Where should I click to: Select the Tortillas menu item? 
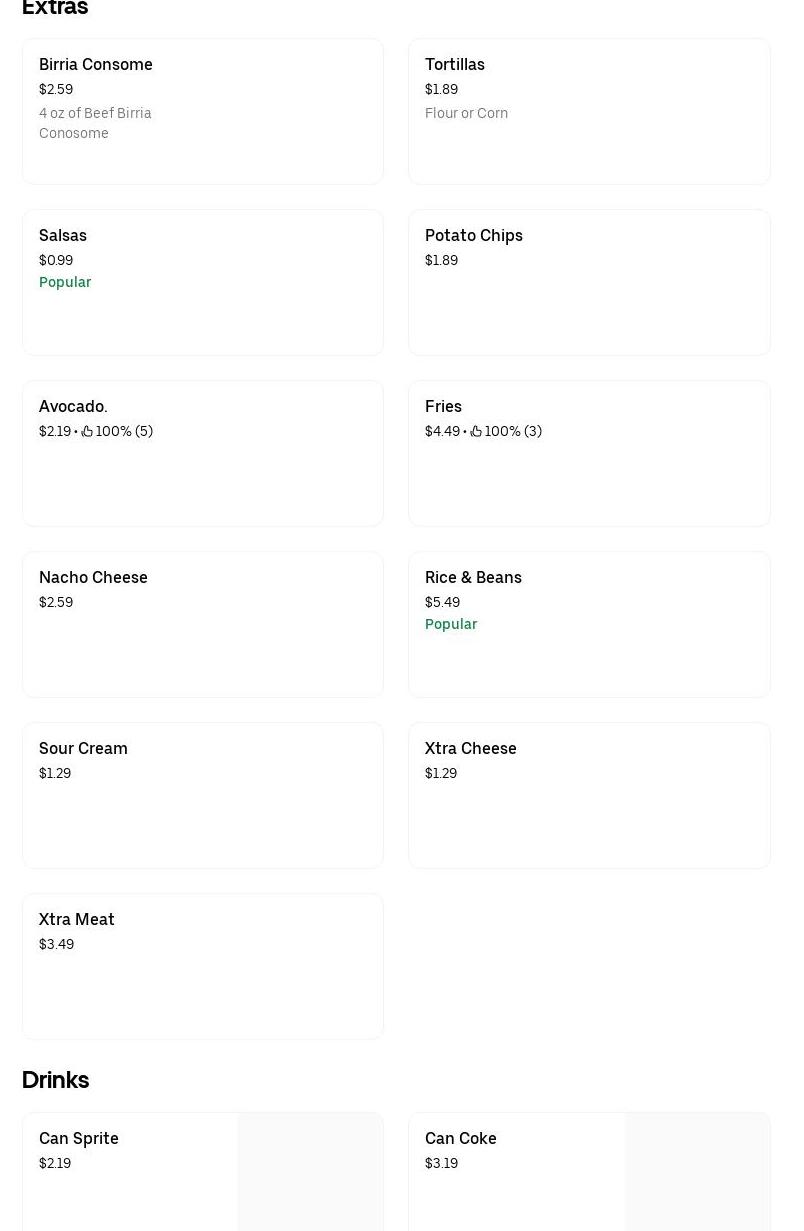[x=588, y=111]
